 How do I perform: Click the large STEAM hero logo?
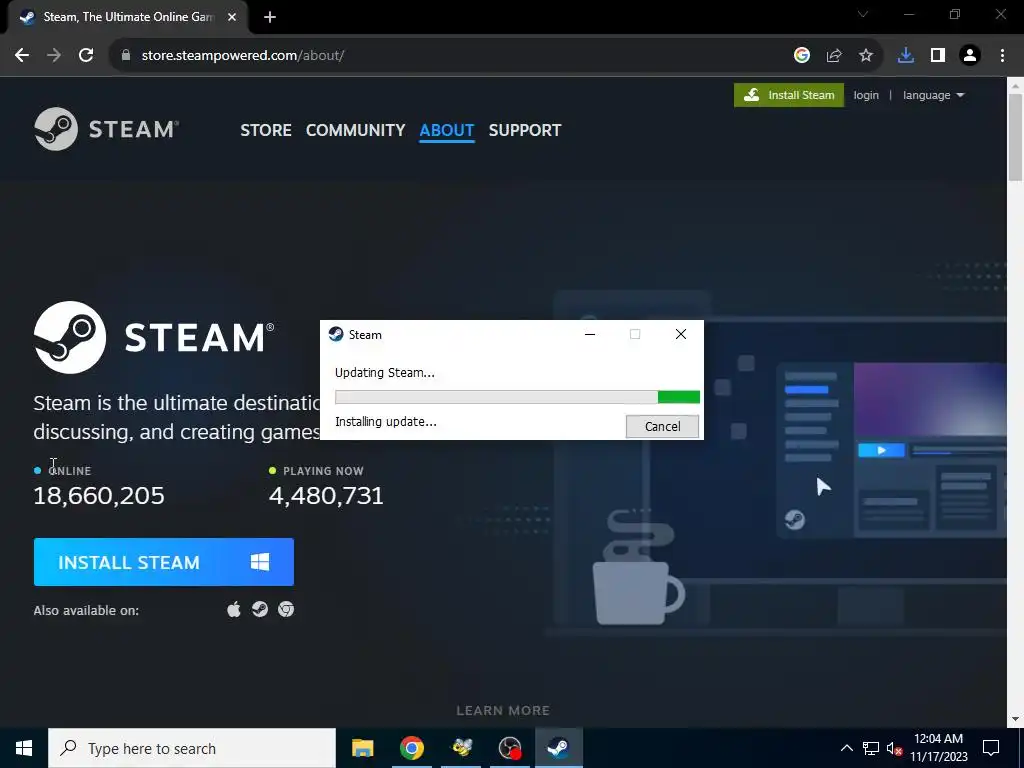point(154,338)
